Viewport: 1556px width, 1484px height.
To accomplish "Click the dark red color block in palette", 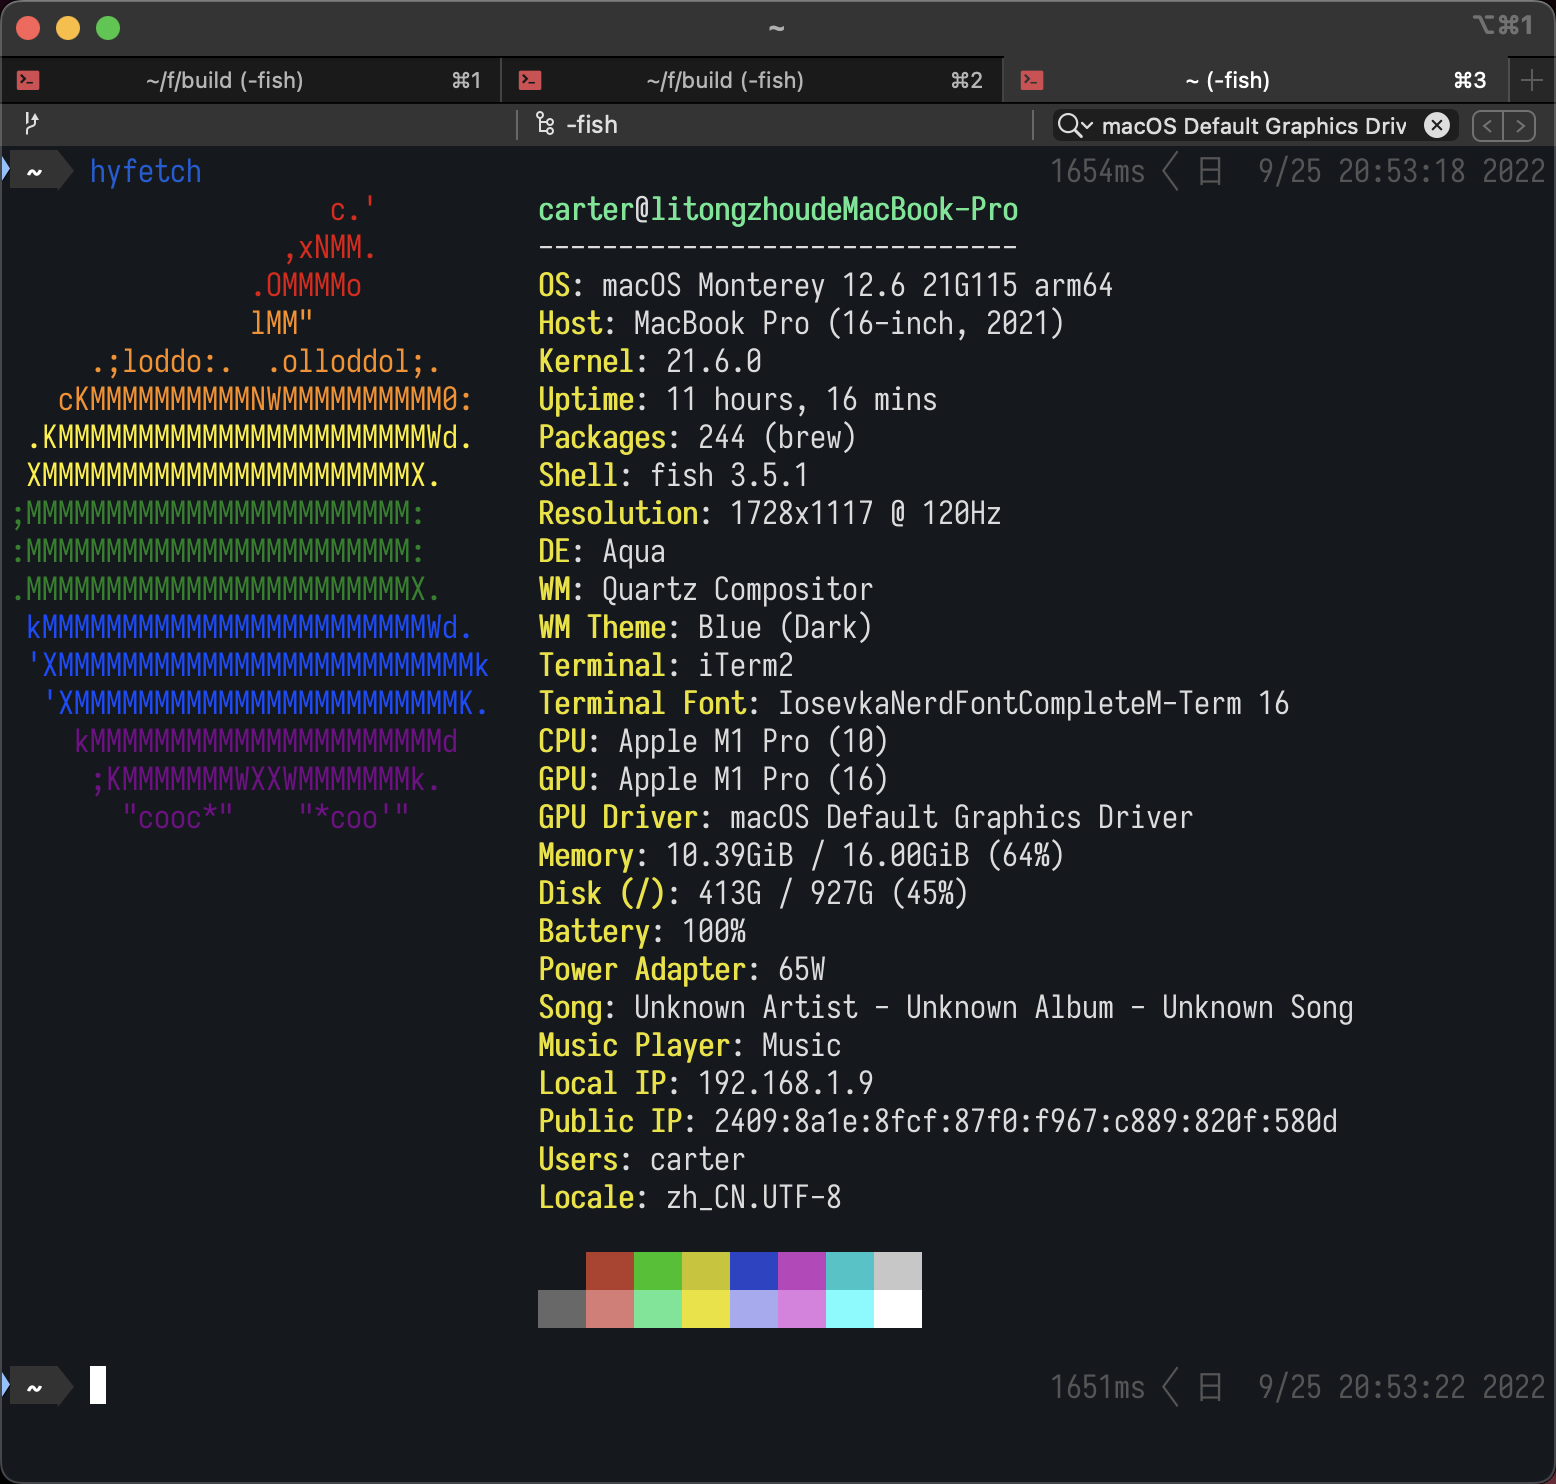I will click(x=610, y=1271).
